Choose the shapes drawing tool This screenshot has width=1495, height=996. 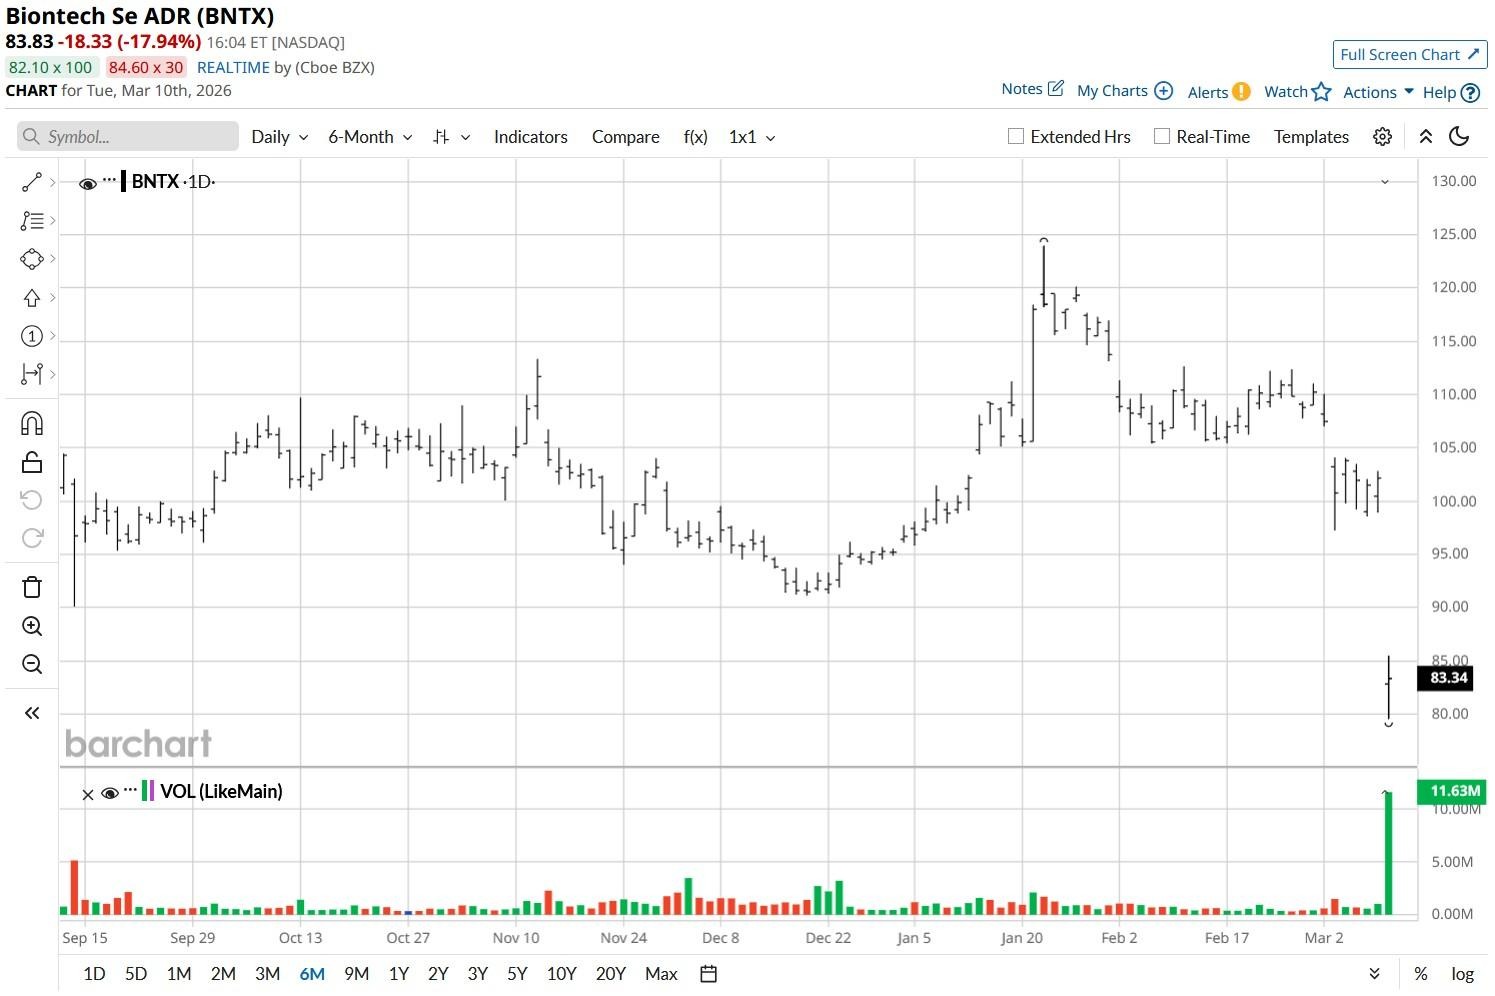[x=32, y=259]
